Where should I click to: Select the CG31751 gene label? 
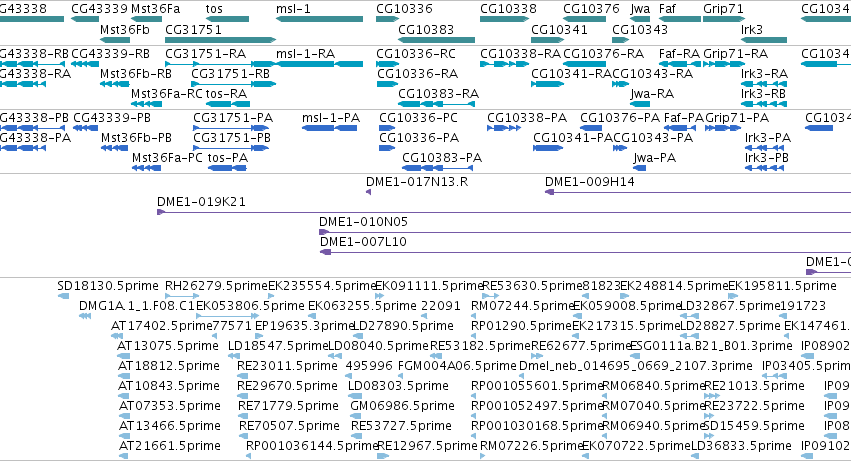[193, 29]
